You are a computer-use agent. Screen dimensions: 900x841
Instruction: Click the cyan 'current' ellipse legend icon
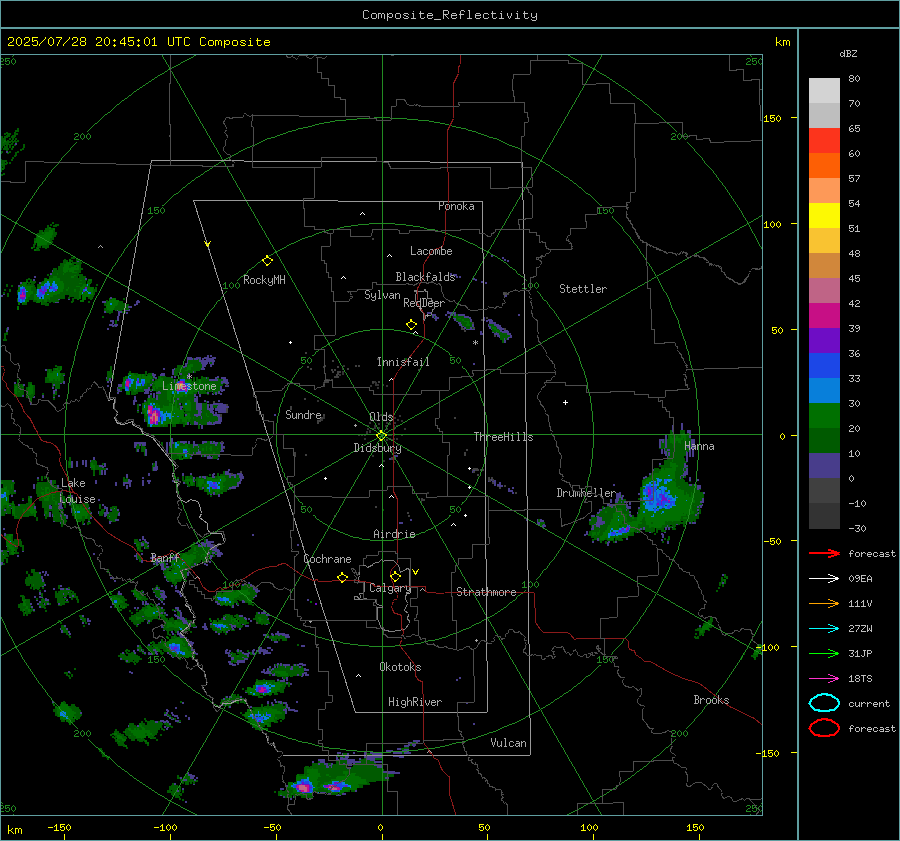pyautogui.click(x=824, y=703)
